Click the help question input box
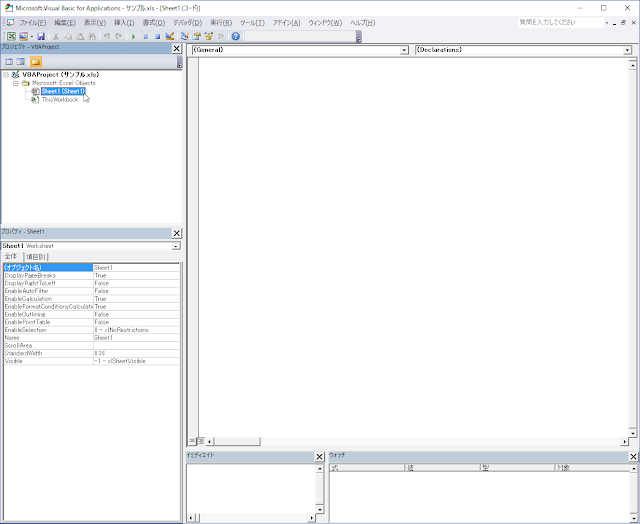The width and height of the screenshot is (640, 524). pyautogui.click(x=560, y=22)
